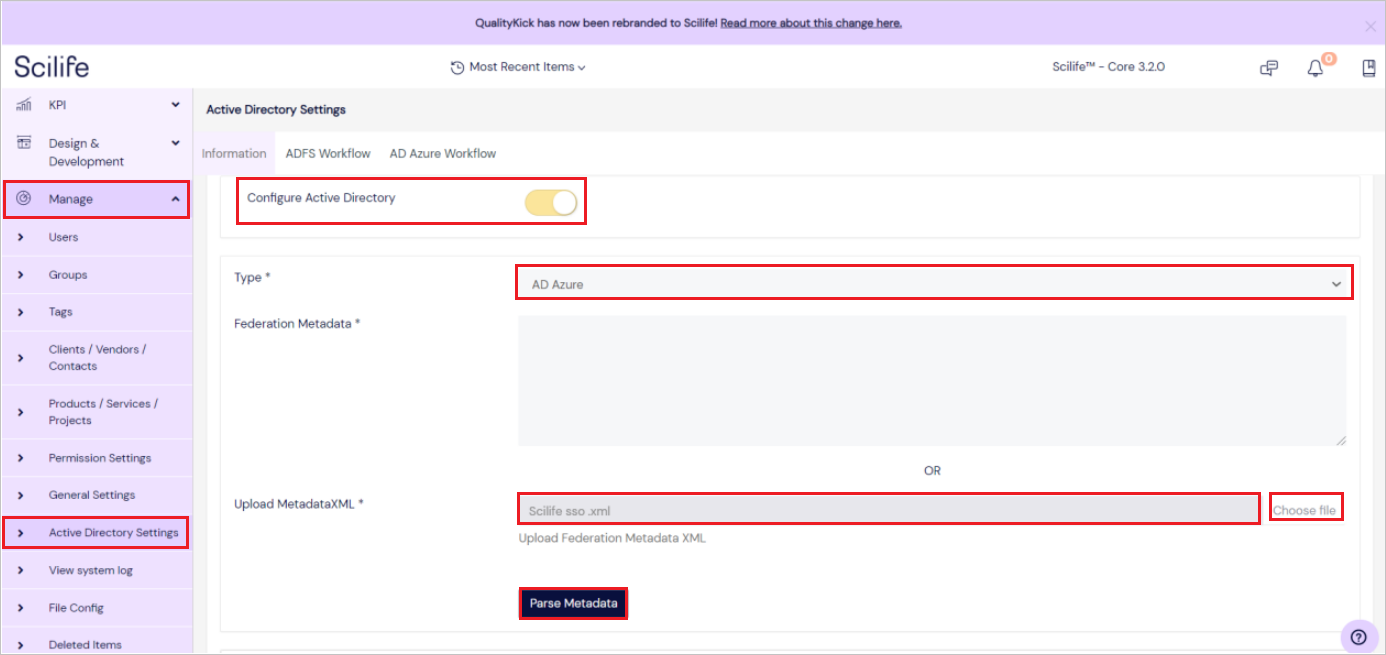Open the Most Recent Items dropdown
Image resolution: width=1386 pixels, height=655 pixels.
pyautogui.click(x=518, y=67)
